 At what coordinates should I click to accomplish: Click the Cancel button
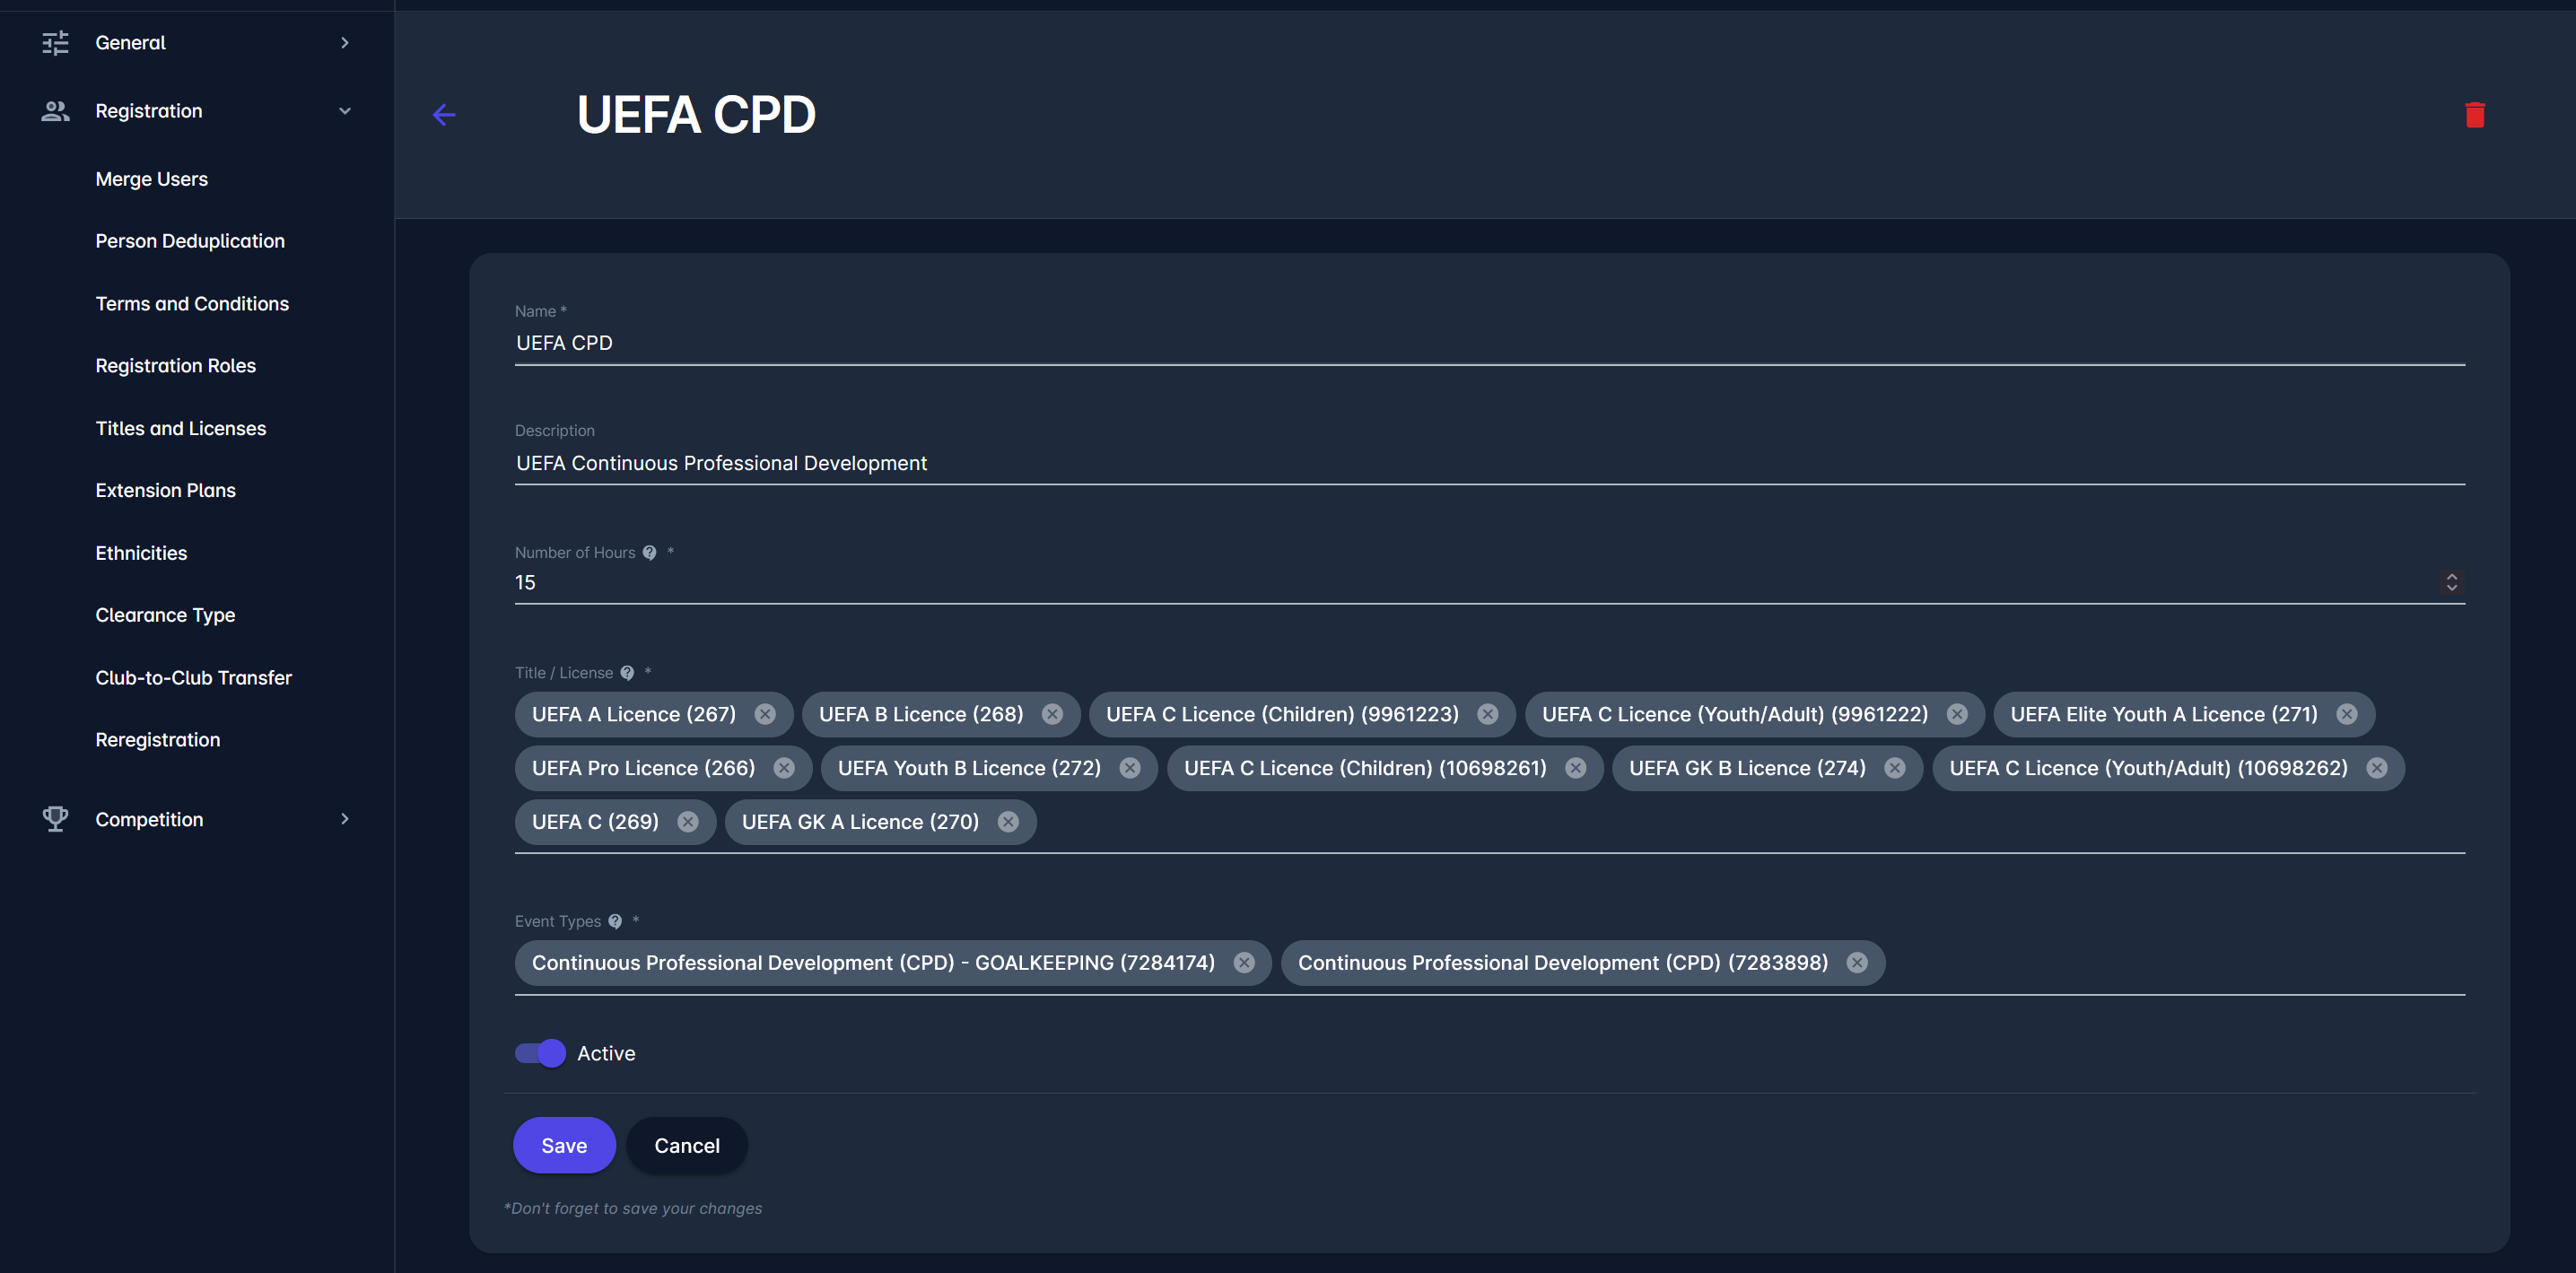[x=686, y=1145]
